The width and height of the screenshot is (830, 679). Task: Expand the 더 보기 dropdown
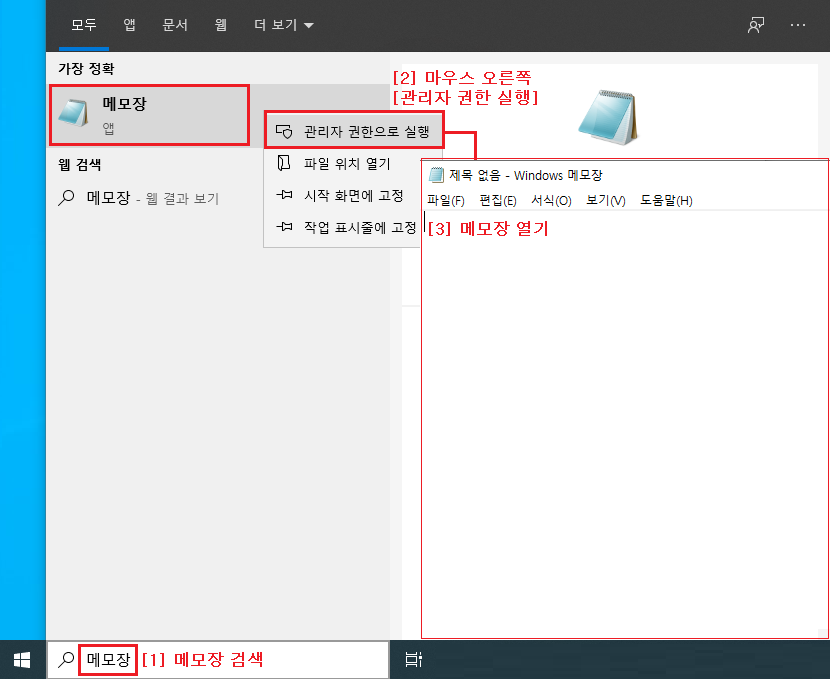tap(284, 25)
